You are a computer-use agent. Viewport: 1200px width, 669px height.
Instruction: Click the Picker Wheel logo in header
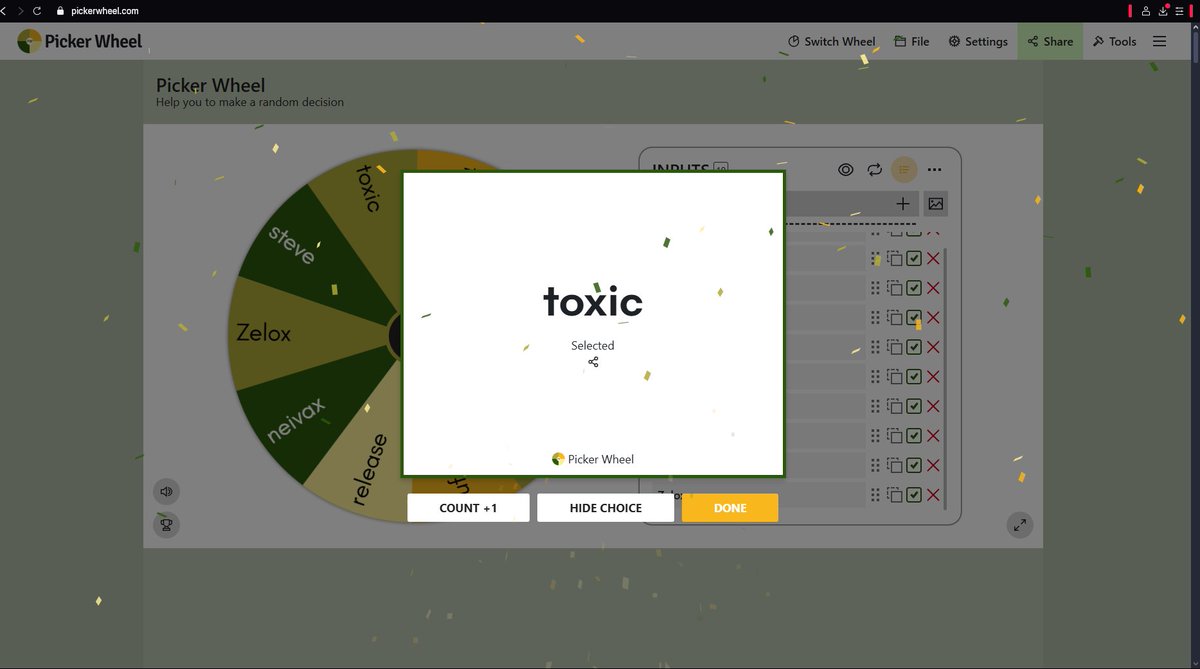click(x=80, y=41)
